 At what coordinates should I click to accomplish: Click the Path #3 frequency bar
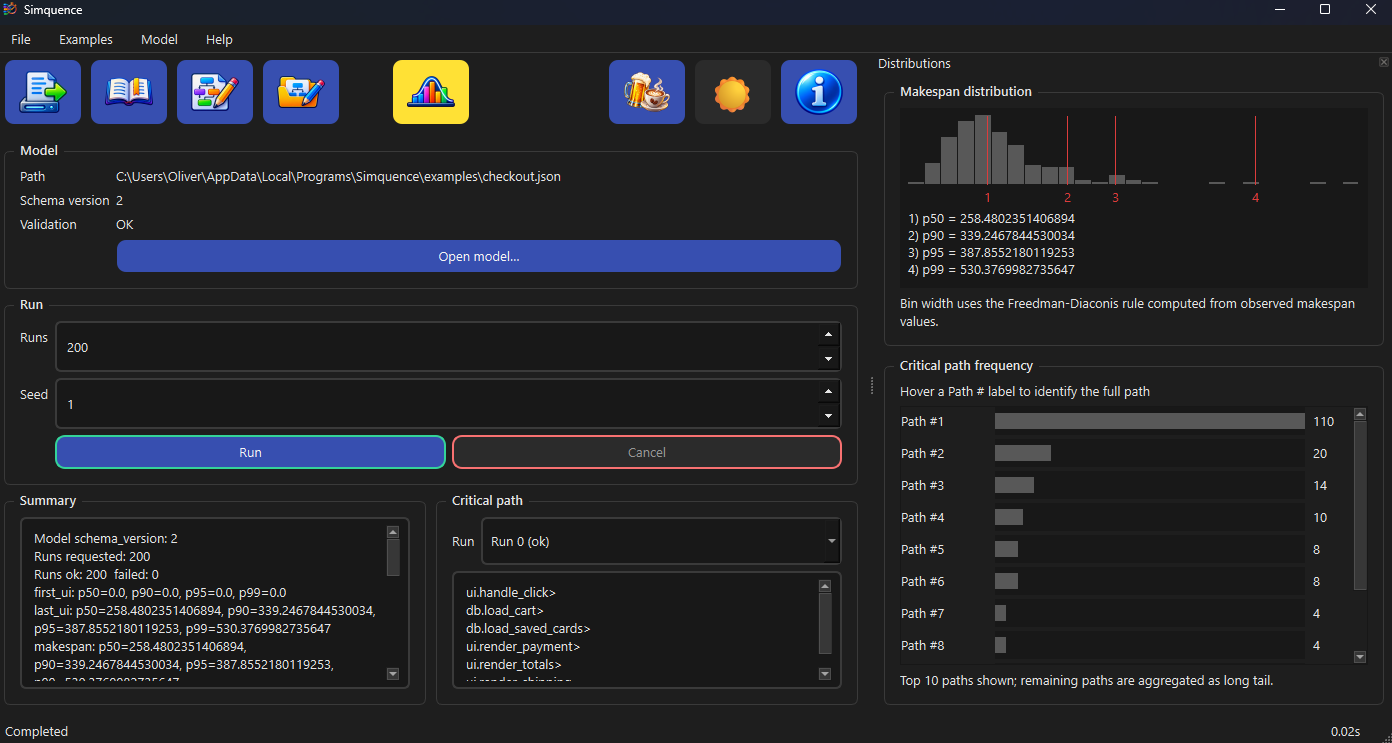[x=1014, y=485]
